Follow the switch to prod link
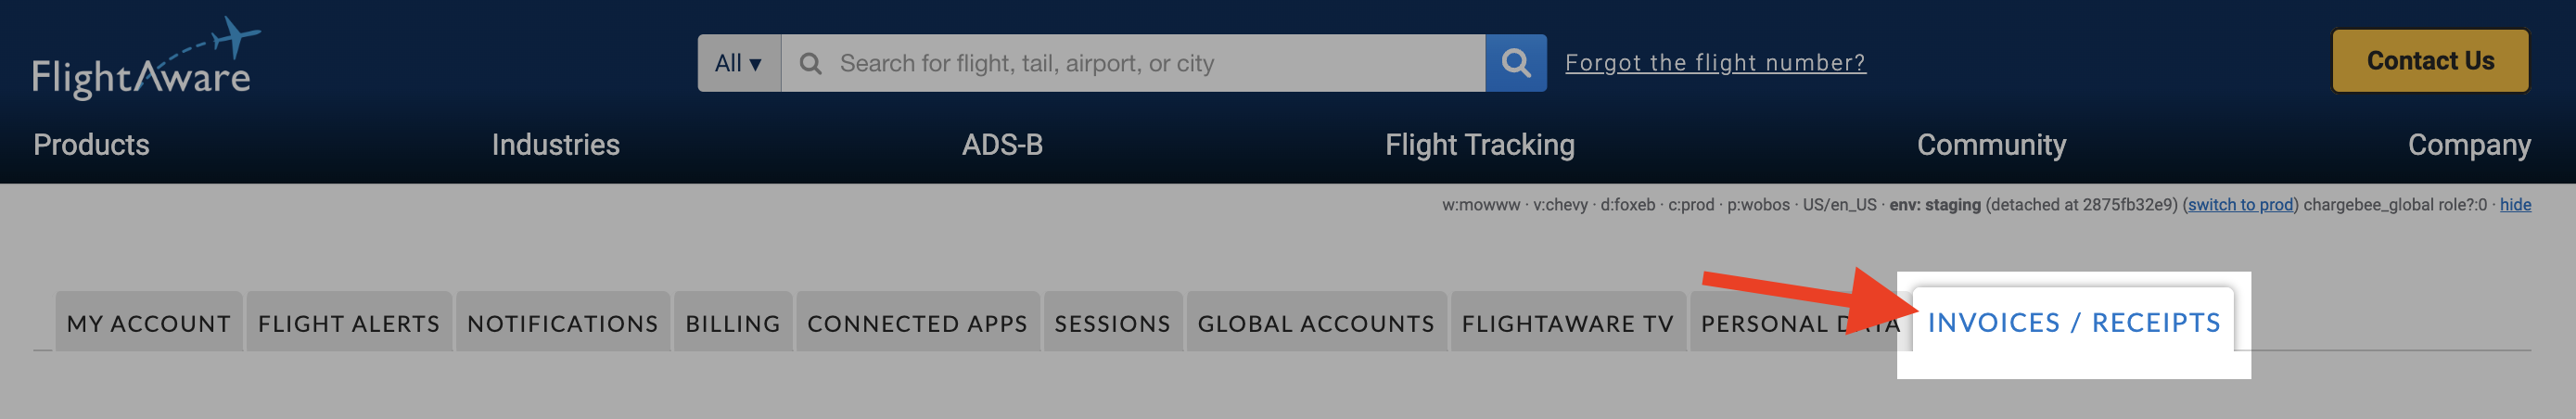Image resolution: width=2576 pixels, height=419 pixels. pyautogui.click(x=2240, y=205)
